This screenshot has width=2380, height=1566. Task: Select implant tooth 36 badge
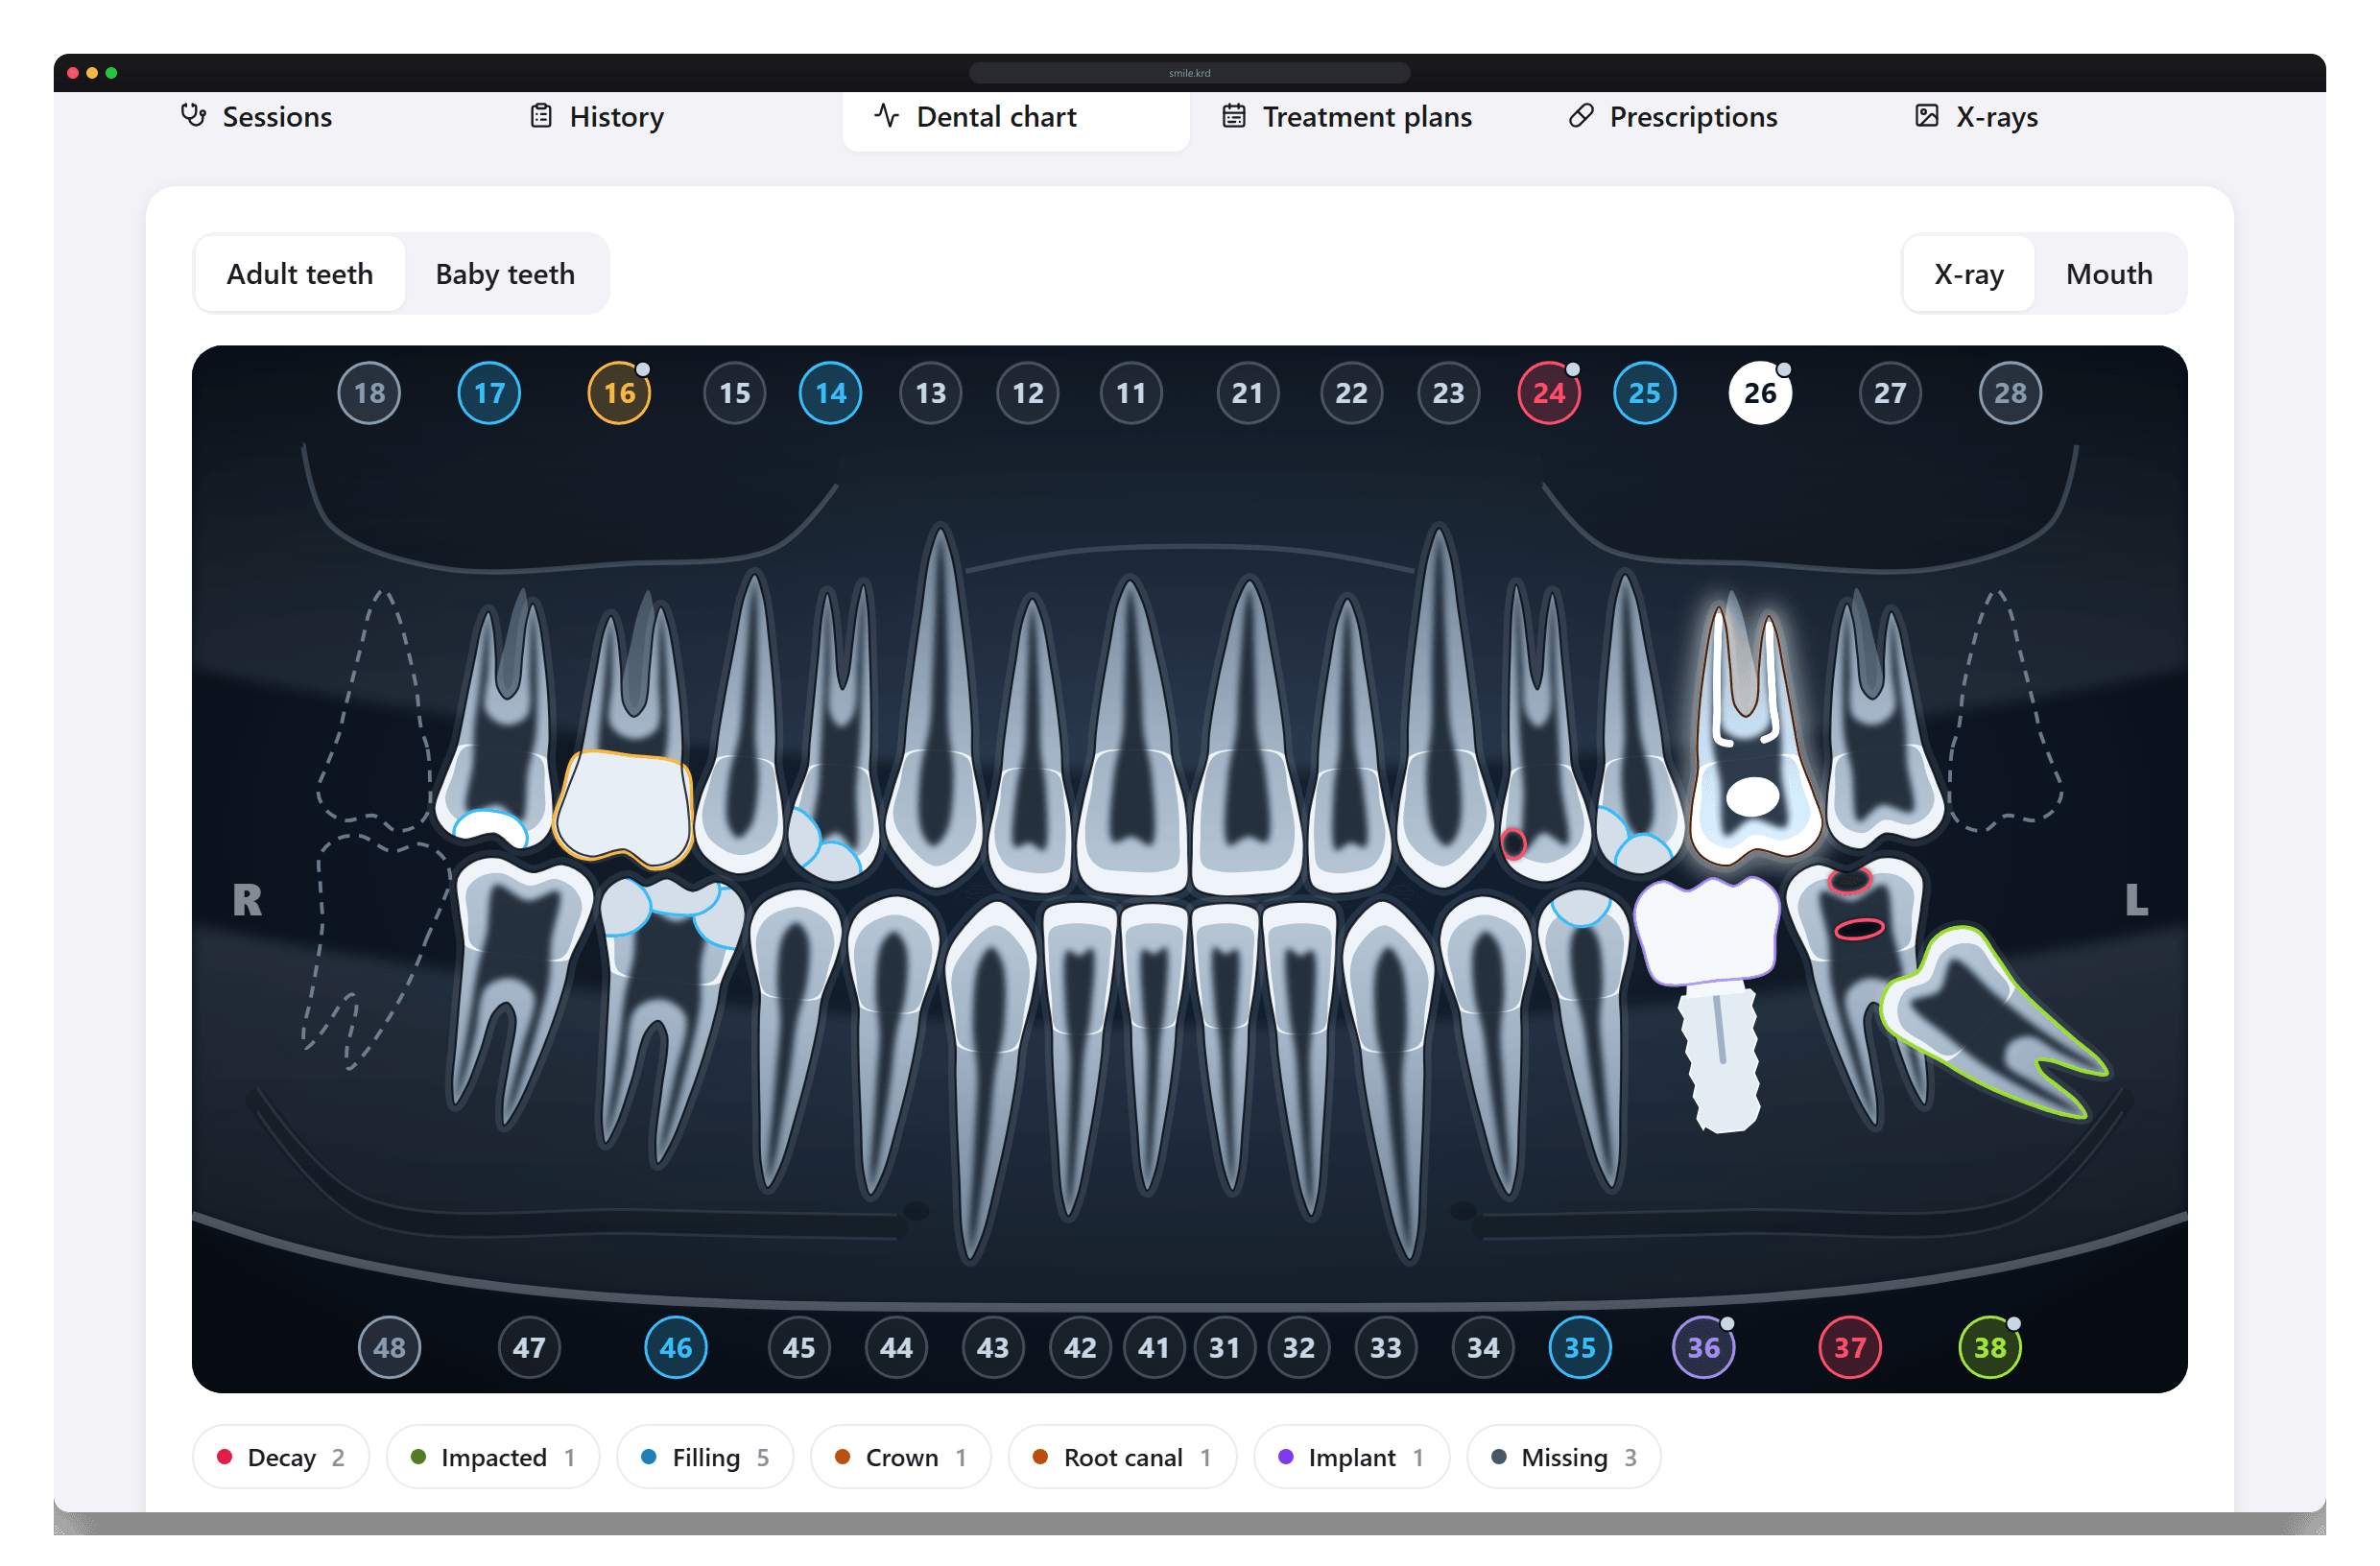[x=1704, y=1347]
